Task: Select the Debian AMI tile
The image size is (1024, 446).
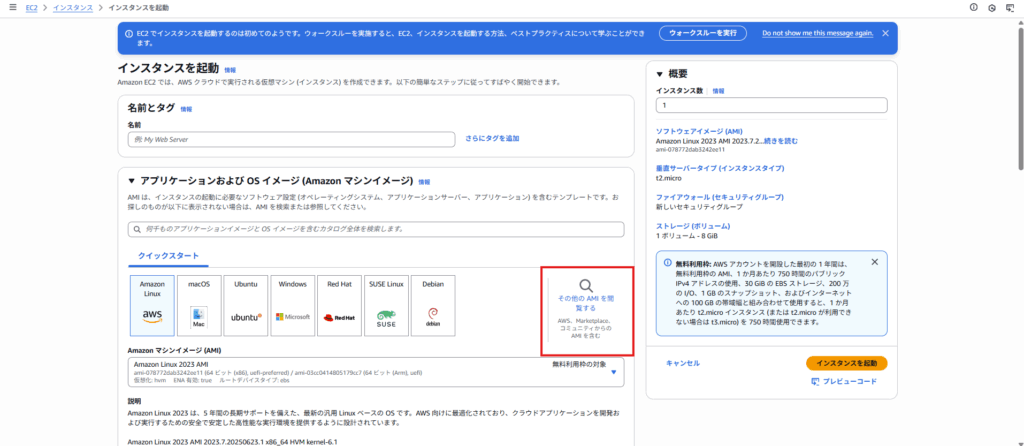Action: pyautogui.click(x=432, y=306)
